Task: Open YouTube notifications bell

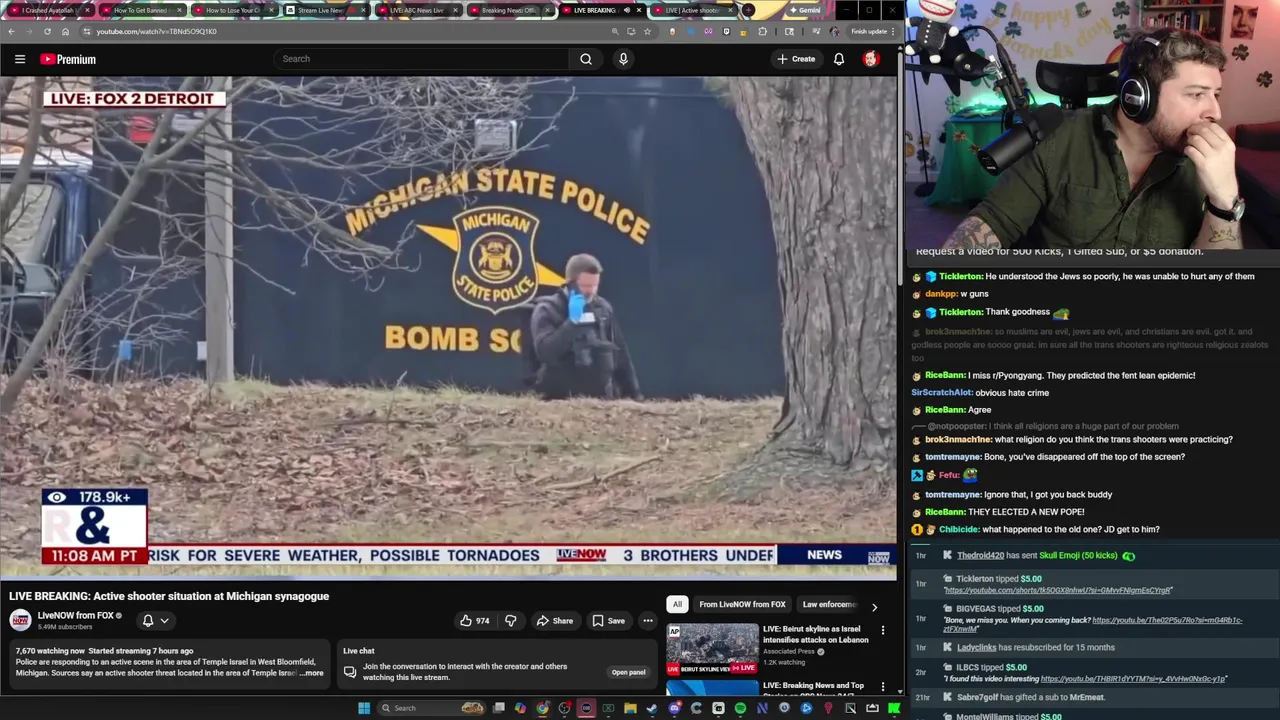Action: click(839, 59)
